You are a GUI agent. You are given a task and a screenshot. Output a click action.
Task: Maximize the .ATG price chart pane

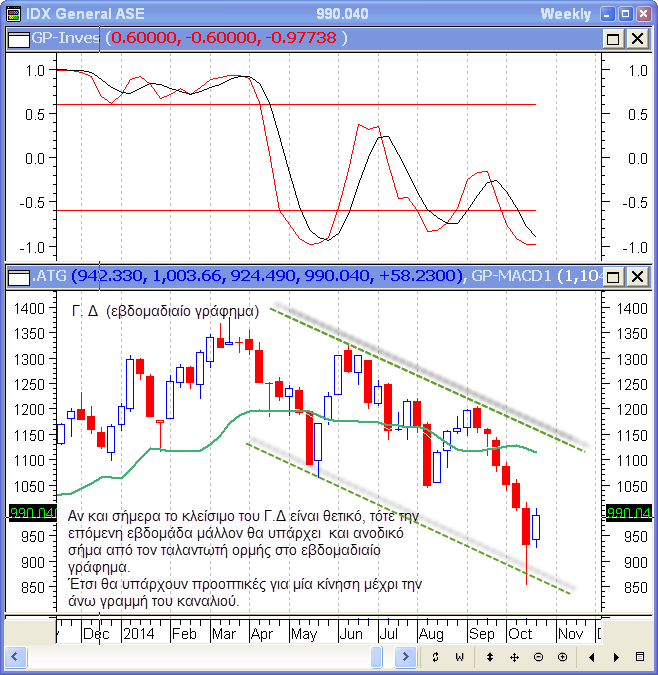[x=613, y=276]
